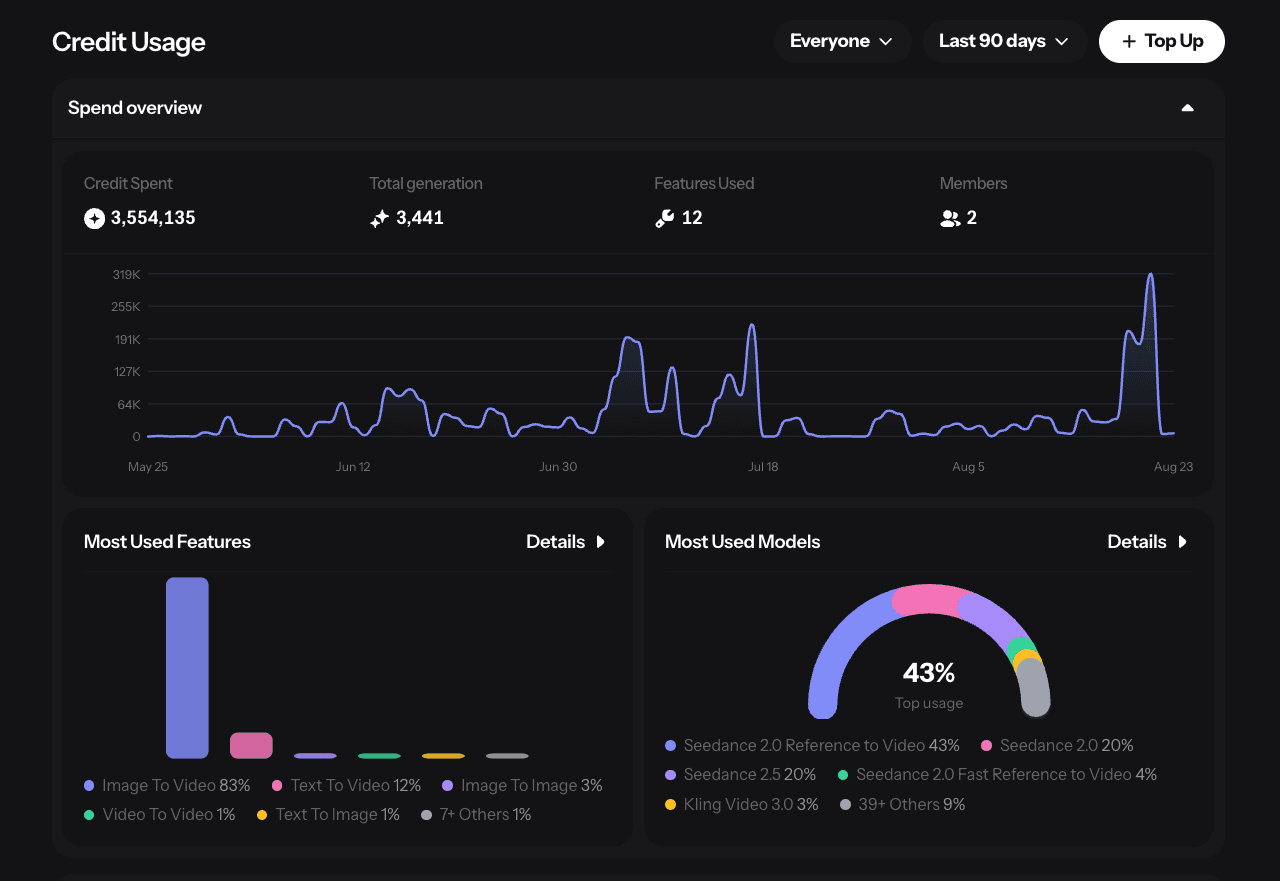
Task: Click Seedance 2.0 Fast Reference to Video label
Action: (1007, 775)
